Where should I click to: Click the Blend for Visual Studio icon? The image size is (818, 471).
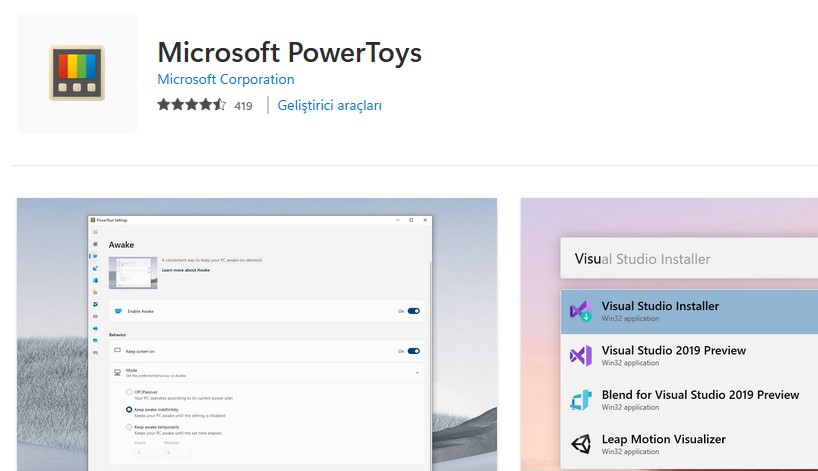[581, 400]
